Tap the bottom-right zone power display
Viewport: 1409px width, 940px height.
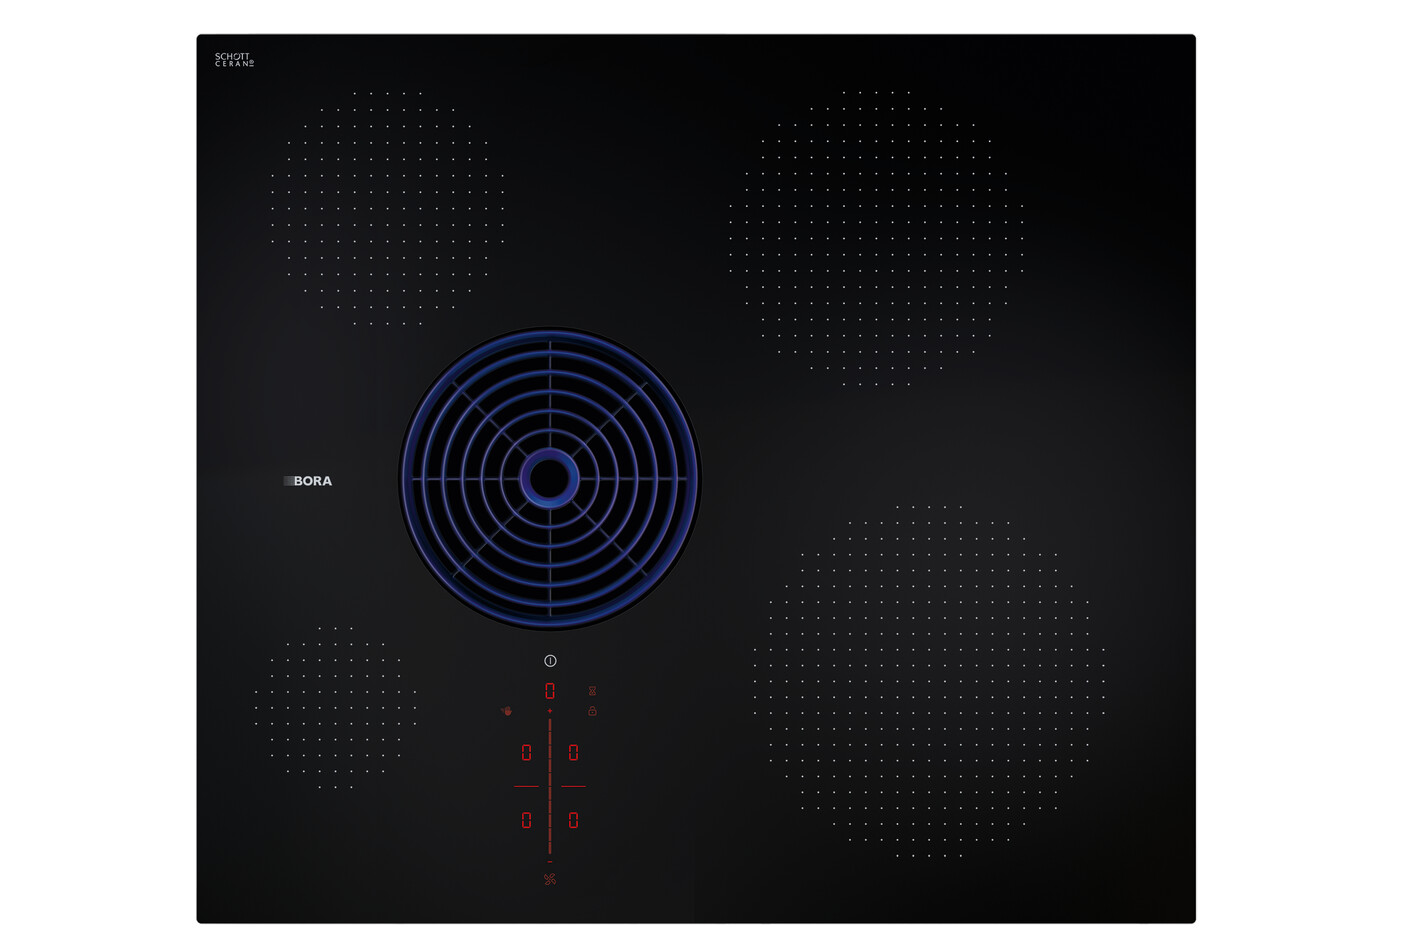pyautogui.click(x=573, y=820)
